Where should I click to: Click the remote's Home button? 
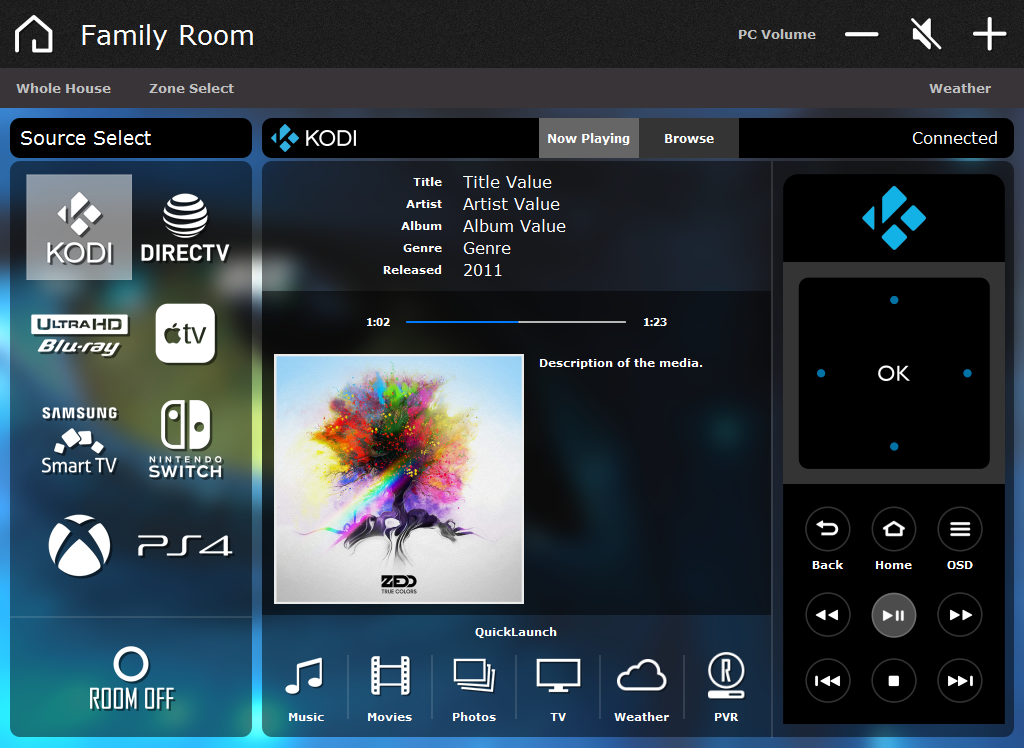tap(893, 529)
